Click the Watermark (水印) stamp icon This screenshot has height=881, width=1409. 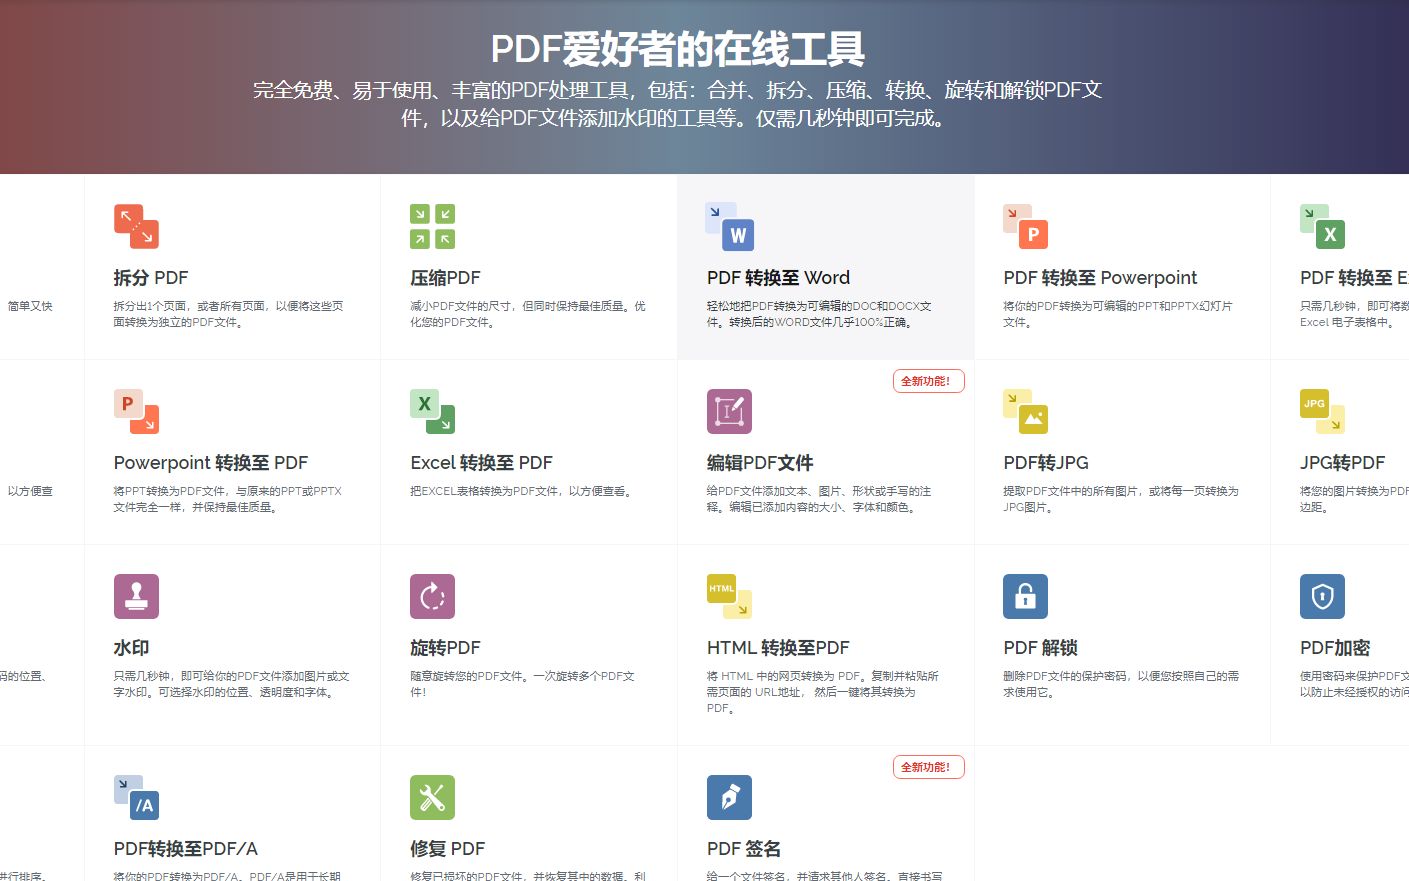tap(136, 596)
